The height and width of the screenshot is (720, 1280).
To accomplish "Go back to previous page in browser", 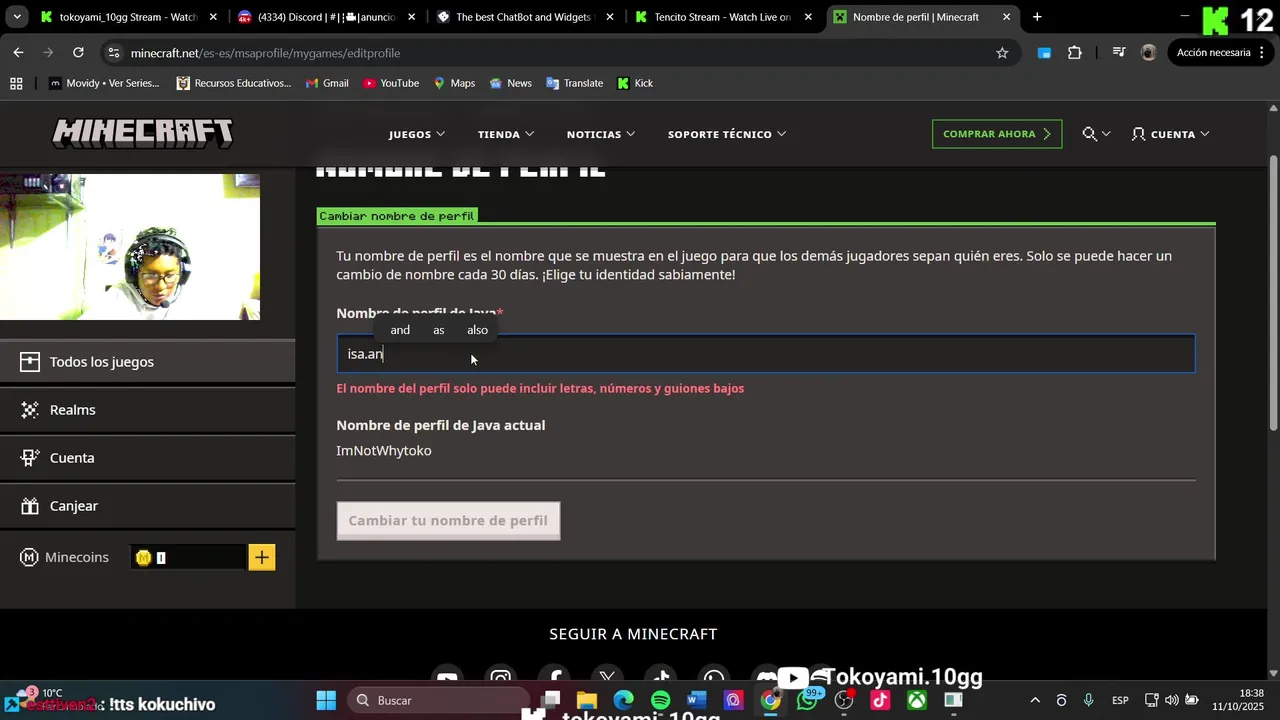I will pyautogui.click(x=18, y=53).
